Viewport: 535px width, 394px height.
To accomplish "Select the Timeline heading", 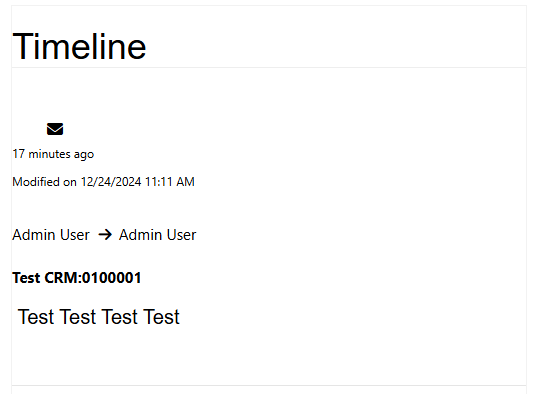I will (79, 46).
